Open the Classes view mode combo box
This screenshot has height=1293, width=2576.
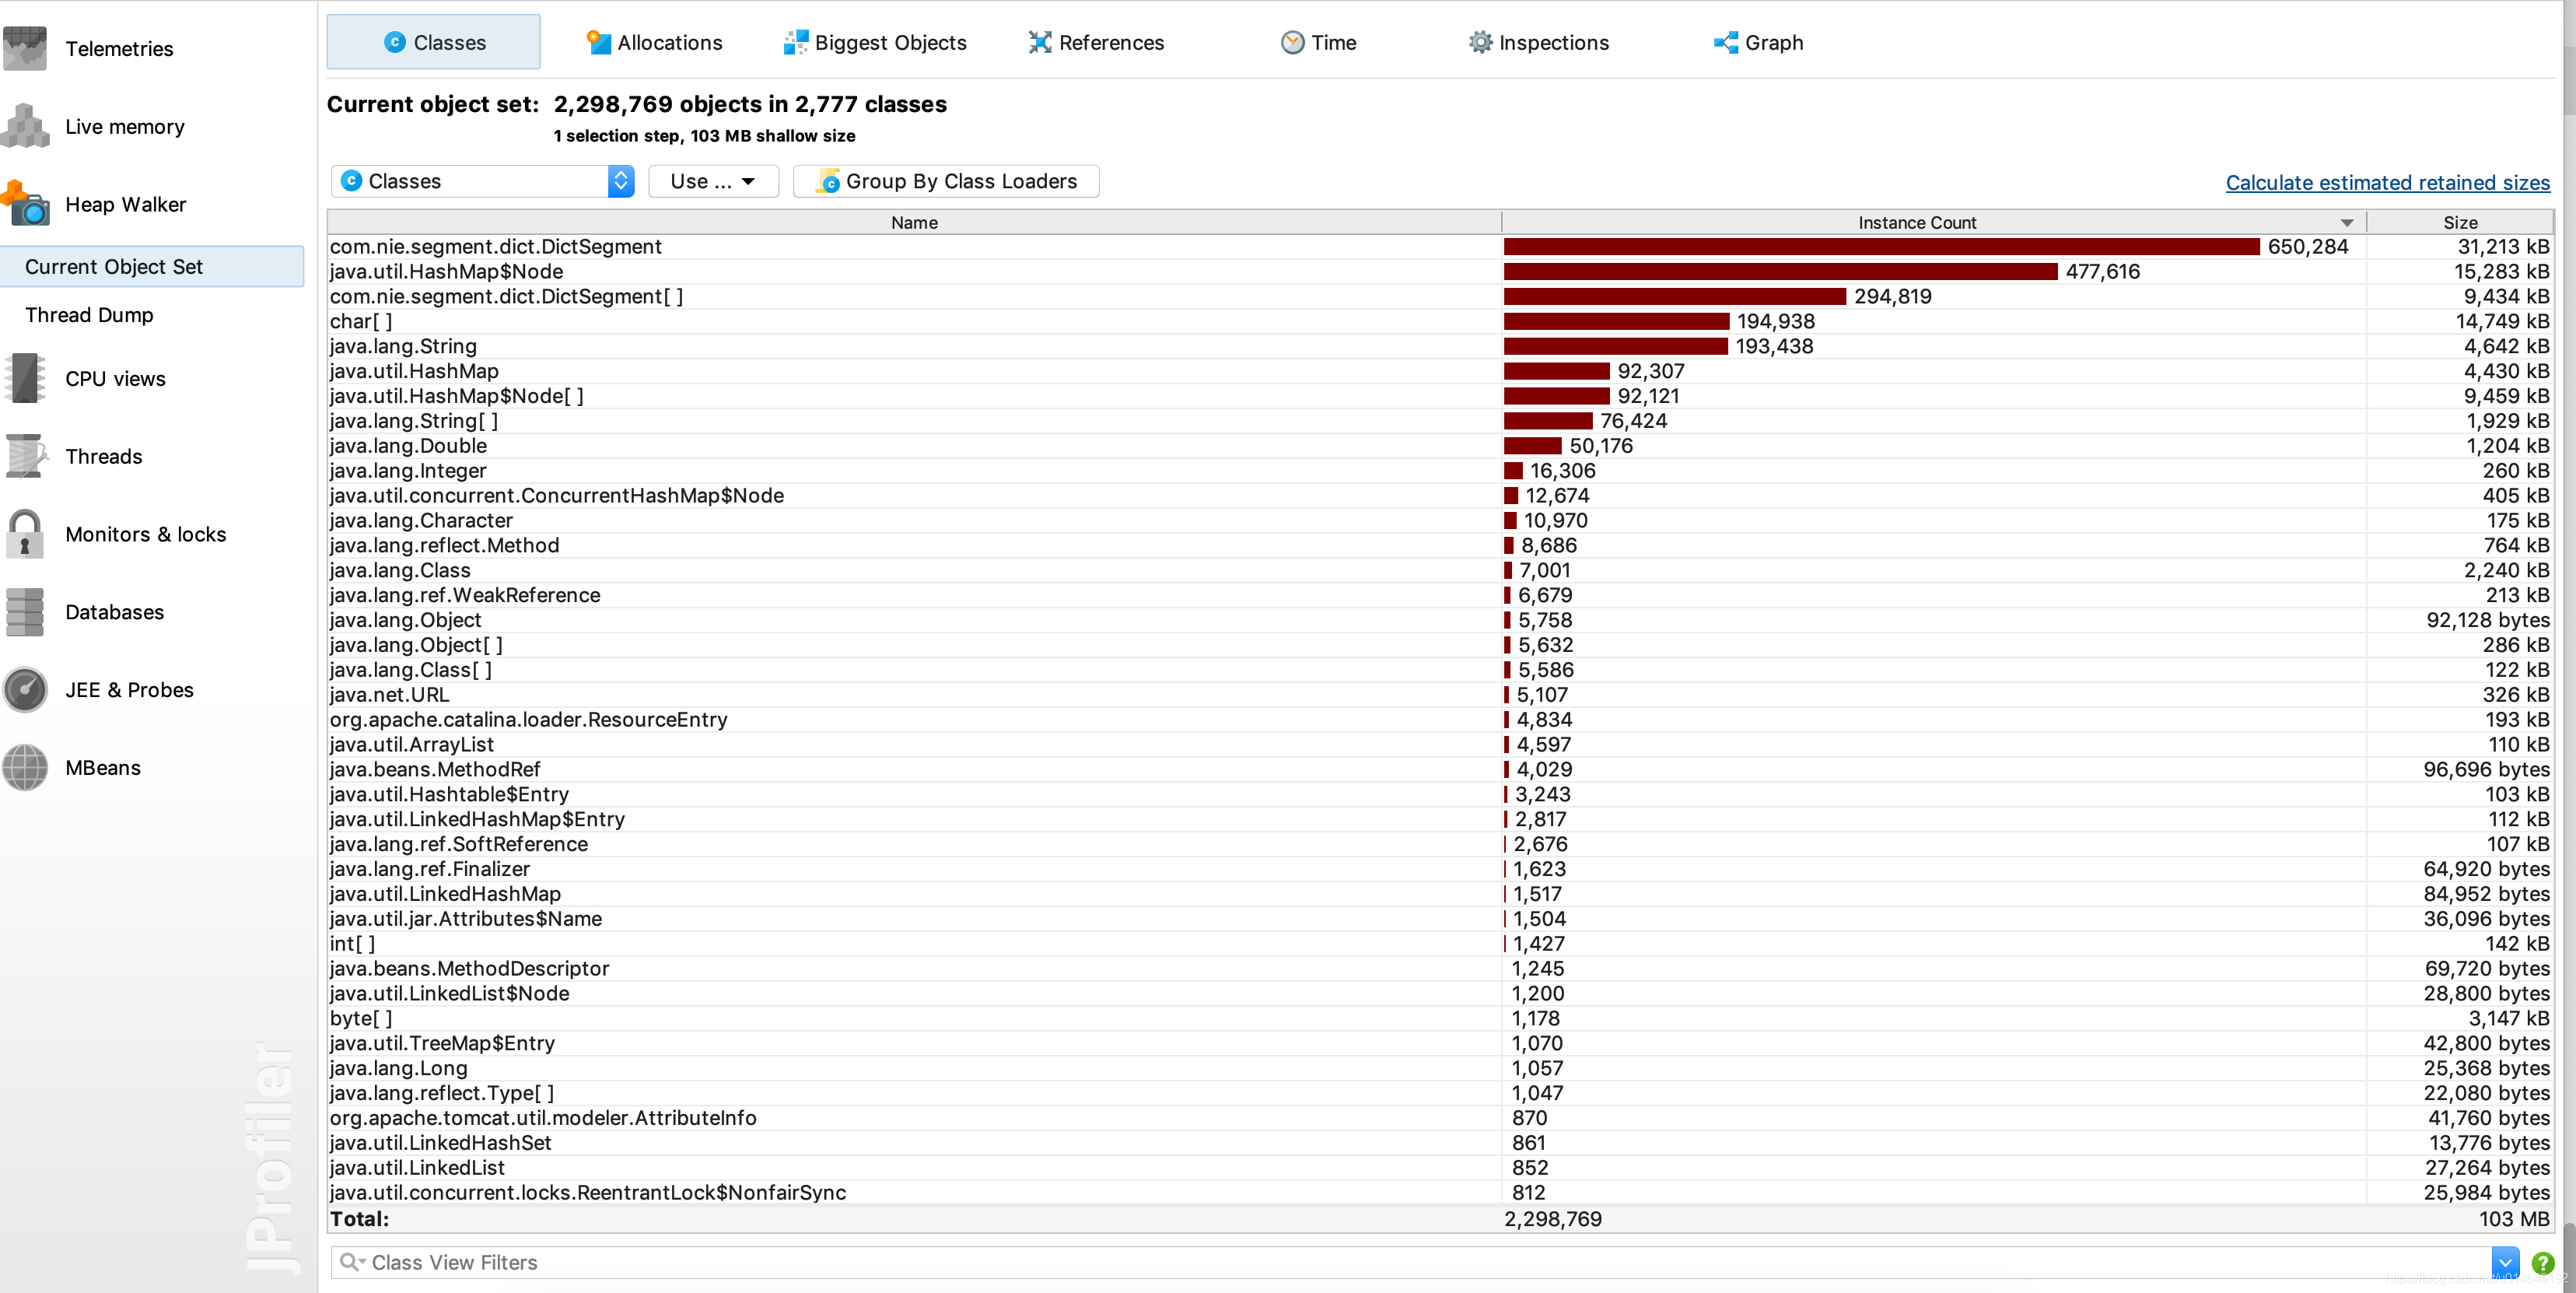pos(483,181)
